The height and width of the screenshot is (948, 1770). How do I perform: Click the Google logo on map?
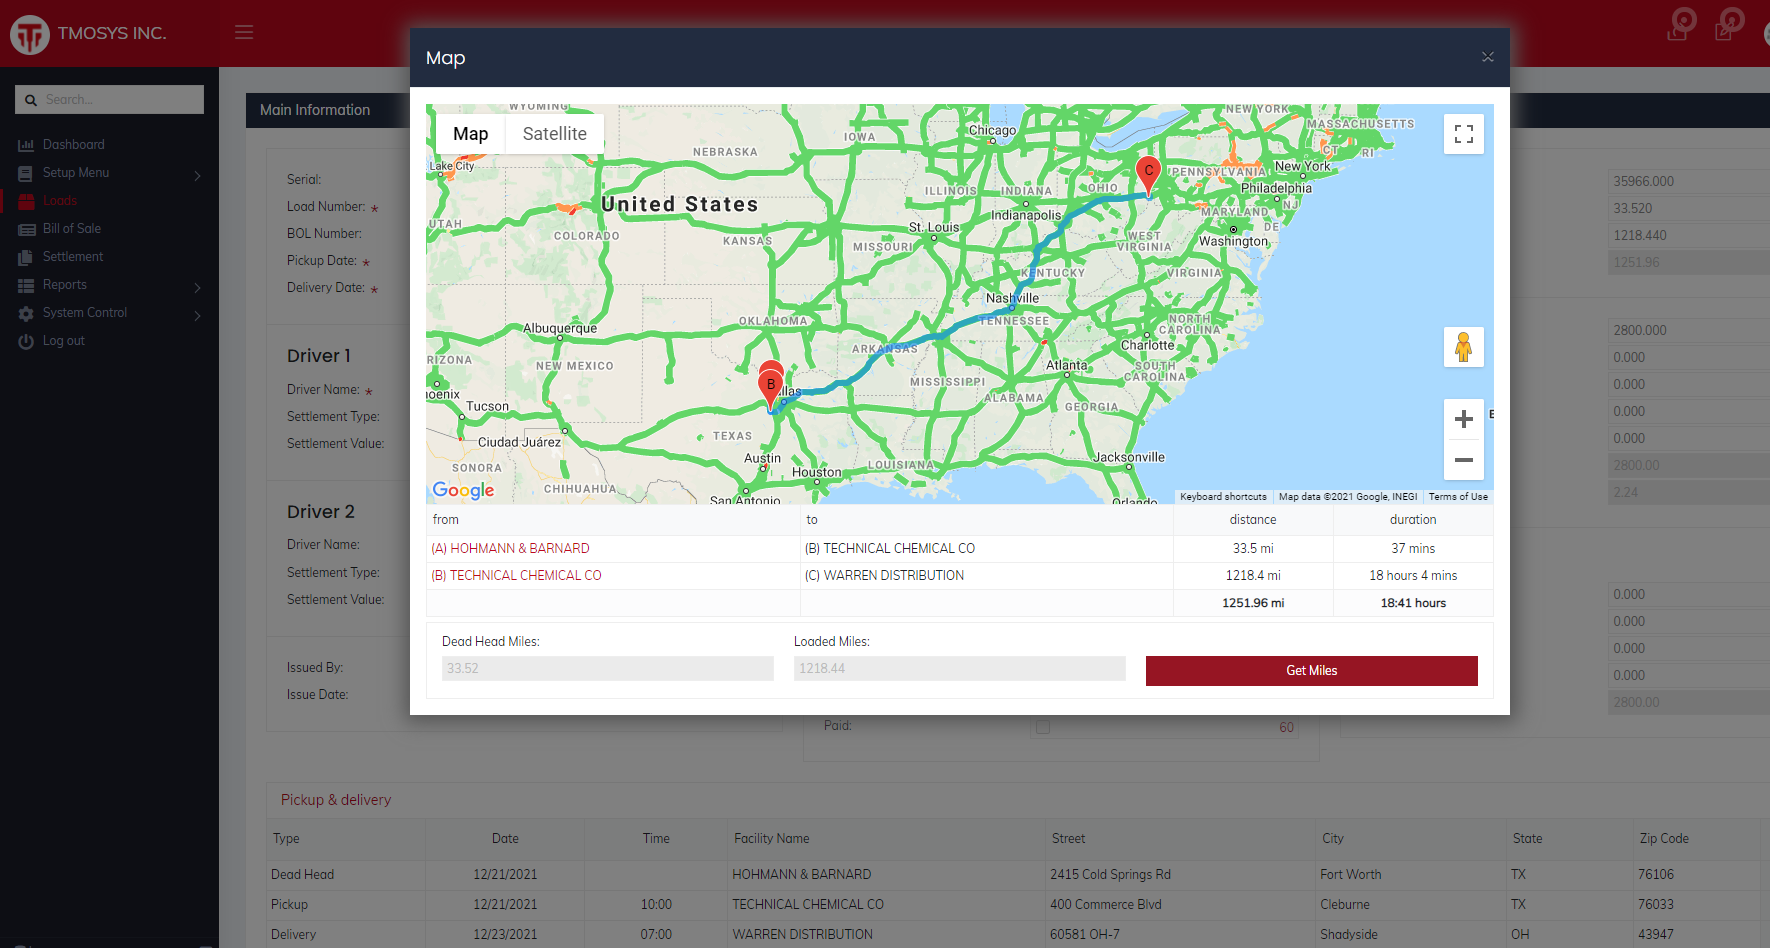(x=463, y=490)
